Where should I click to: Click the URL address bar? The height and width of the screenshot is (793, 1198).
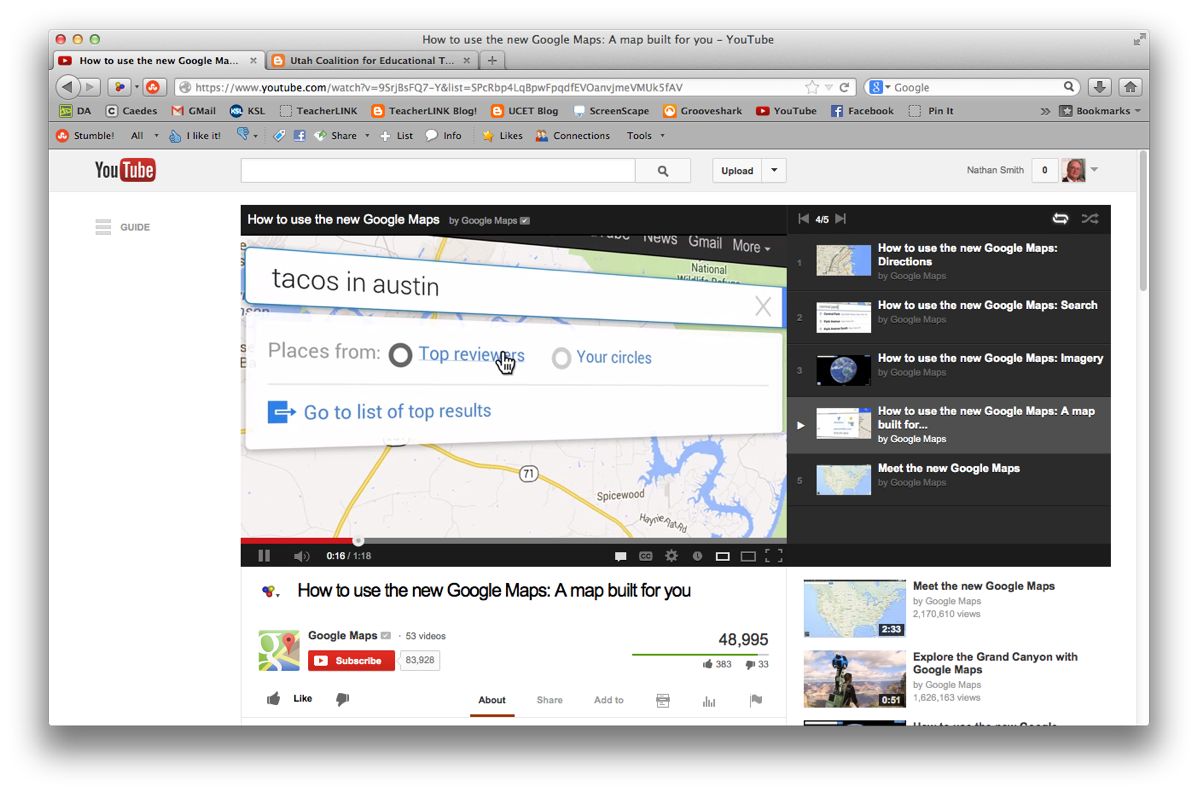[489, 87]
